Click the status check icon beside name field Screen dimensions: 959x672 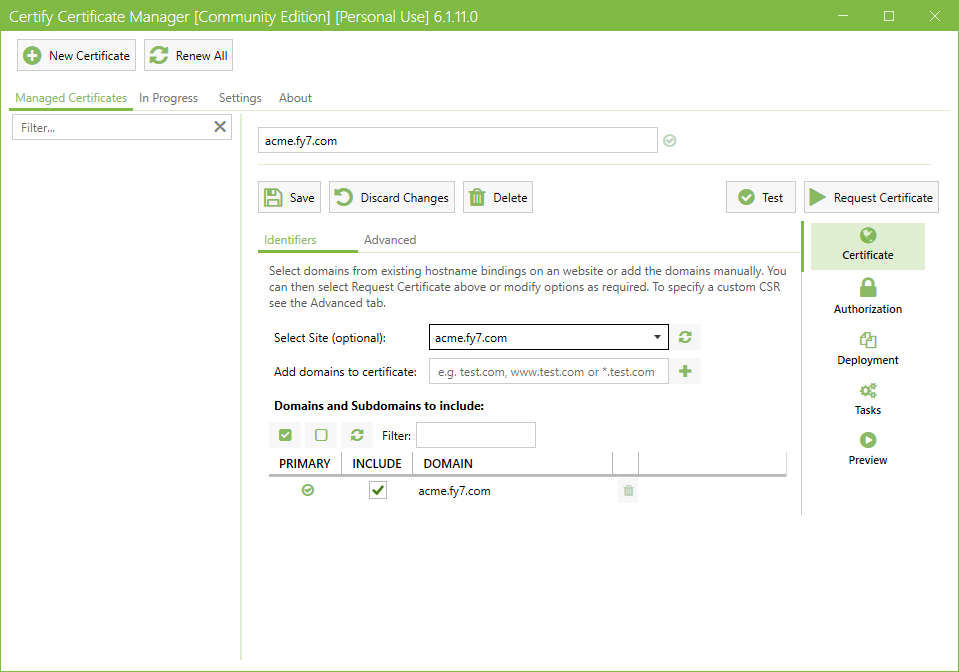[x=670, y=141]
